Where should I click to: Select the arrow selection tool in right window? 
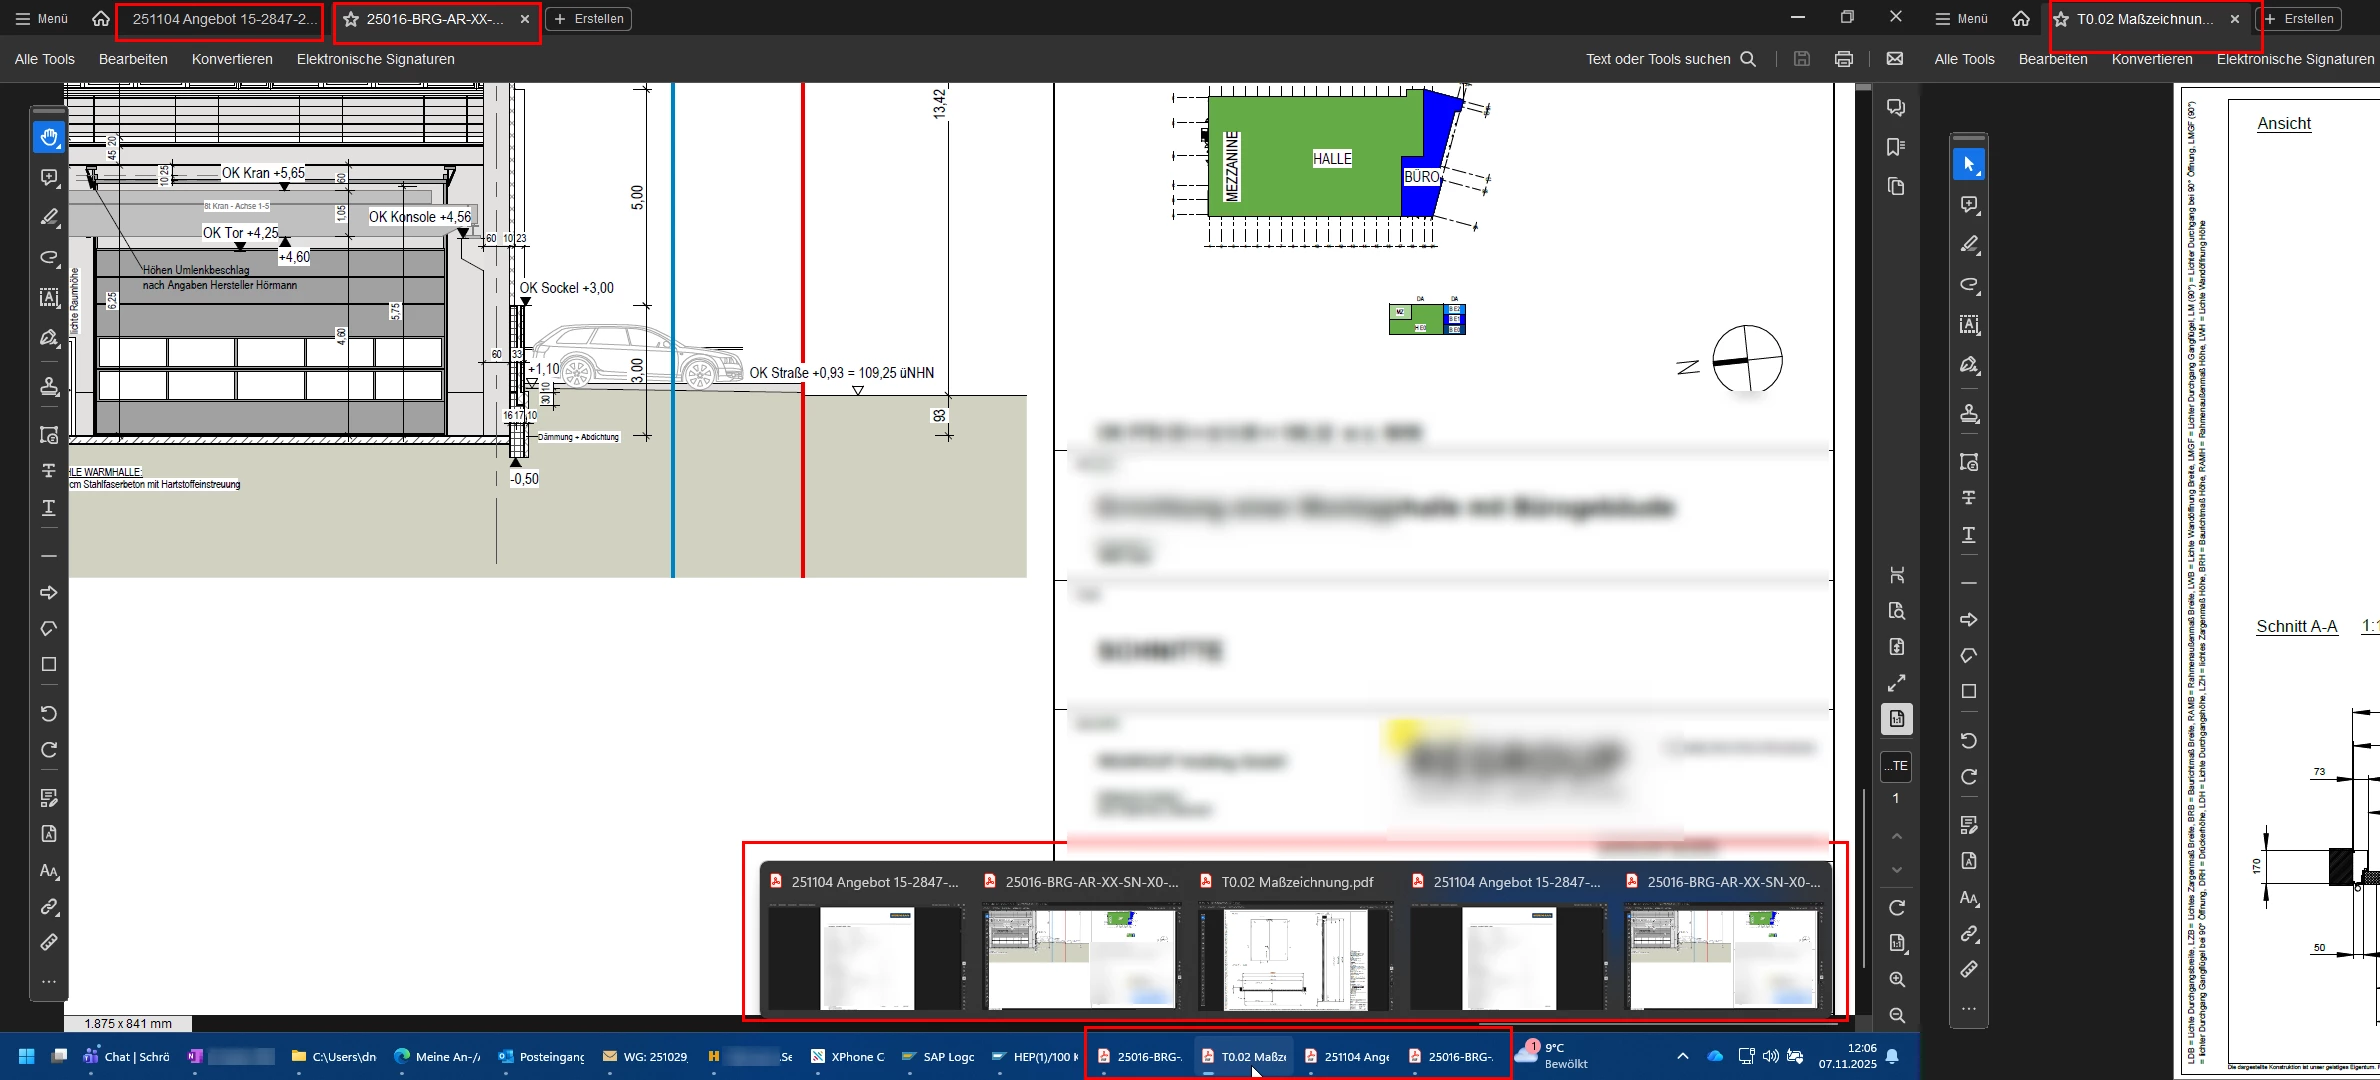click(x=1968, y=165)
